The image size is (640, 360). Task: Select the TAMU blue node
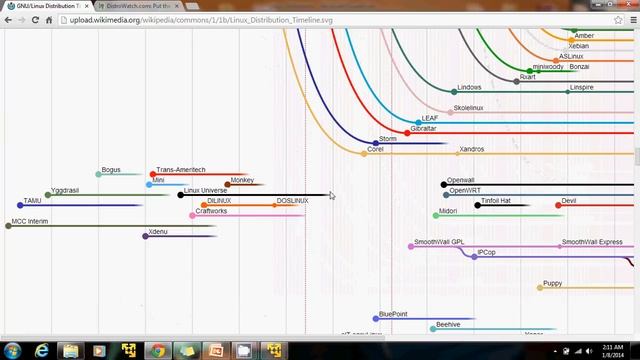20,205
